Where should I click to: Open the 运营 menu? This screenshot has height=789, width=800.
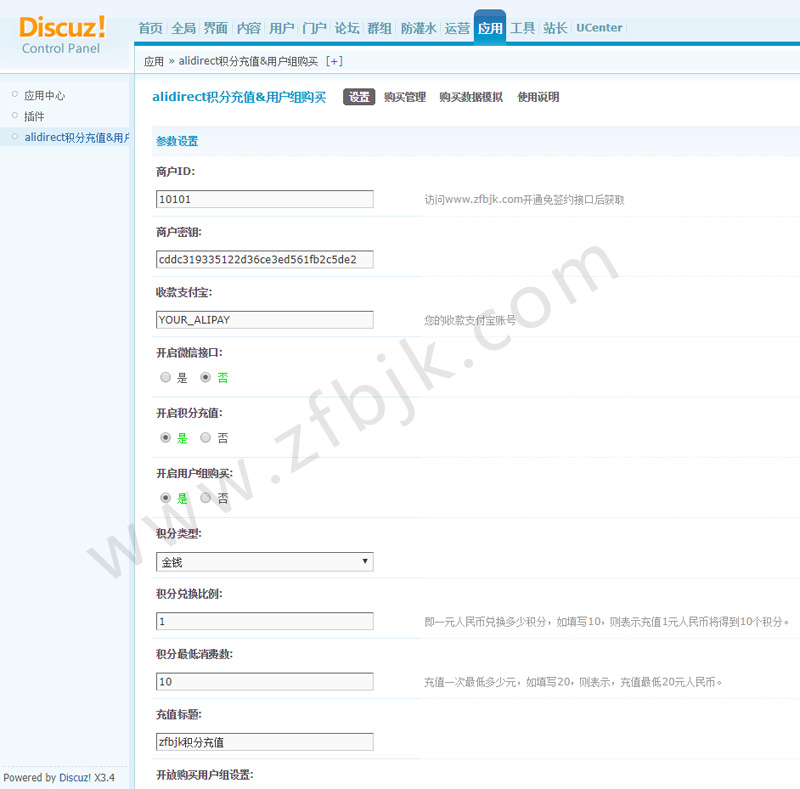(x=457, y=28)
